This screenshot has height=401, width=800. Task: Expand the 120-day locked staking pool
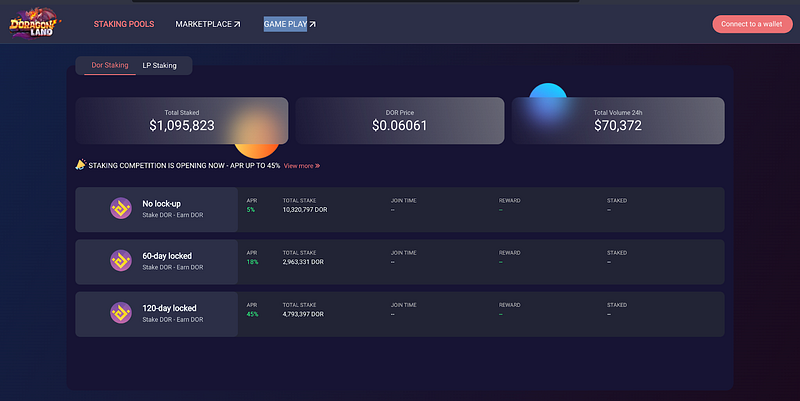tap(399, 314)
